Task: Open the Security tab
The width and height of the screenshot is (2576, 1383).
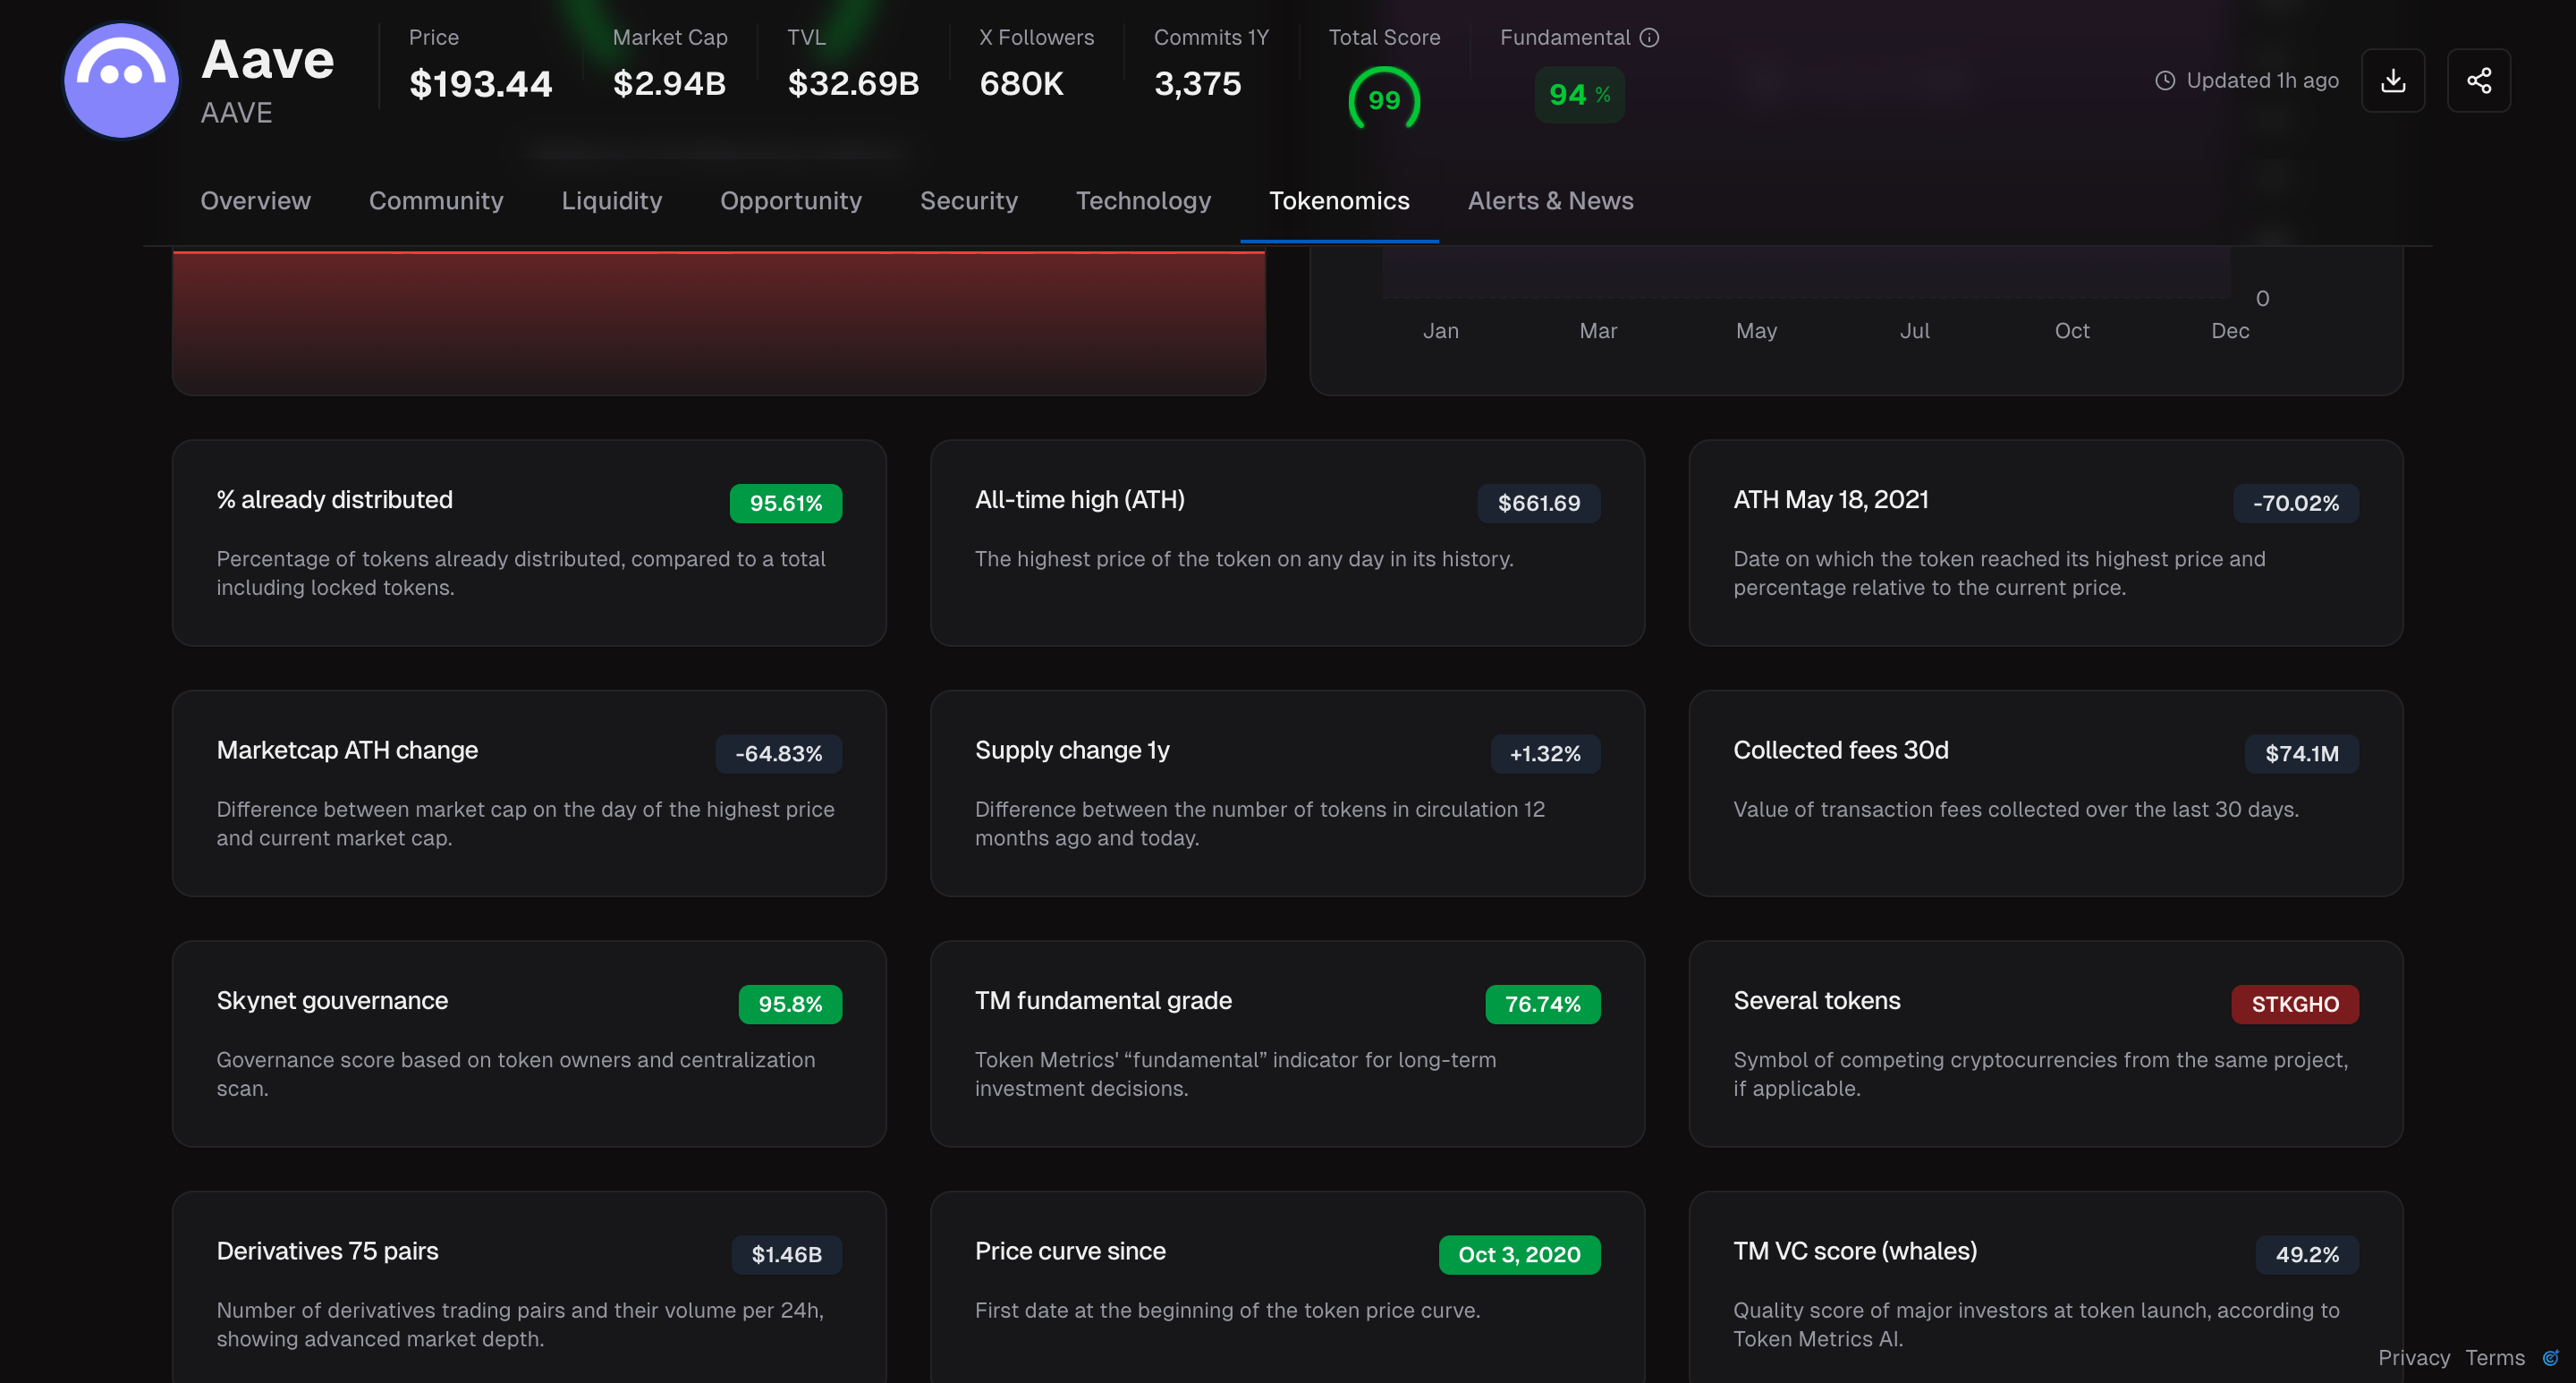Action: [x=969, y=201]
